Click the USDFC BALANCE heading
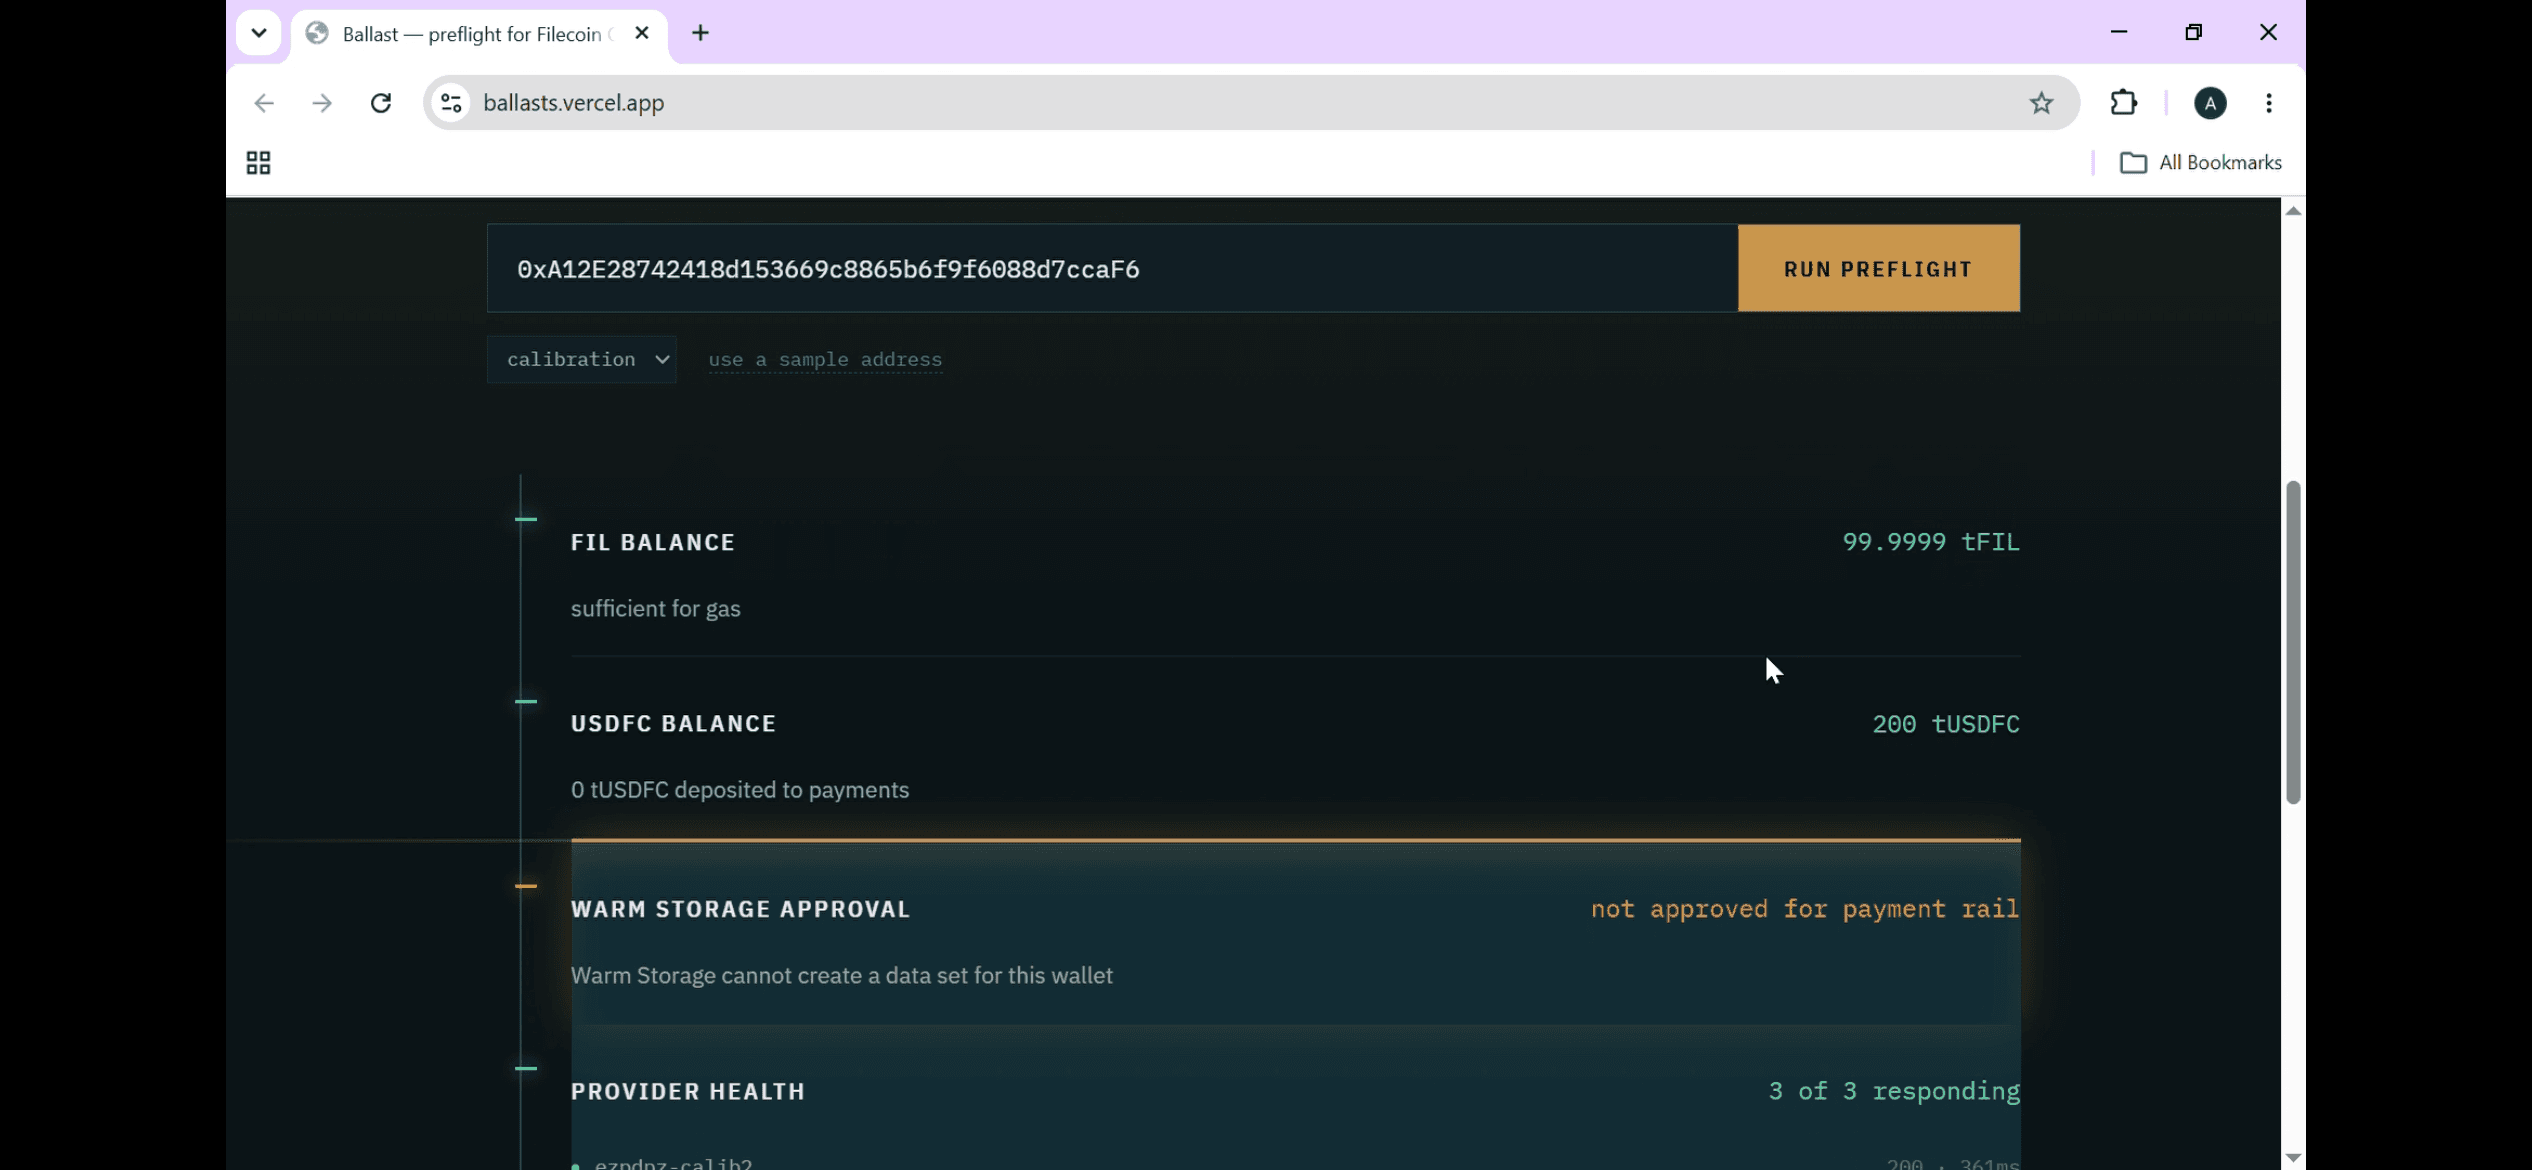The image size is (2532, 1170). [x=673, y=724]
